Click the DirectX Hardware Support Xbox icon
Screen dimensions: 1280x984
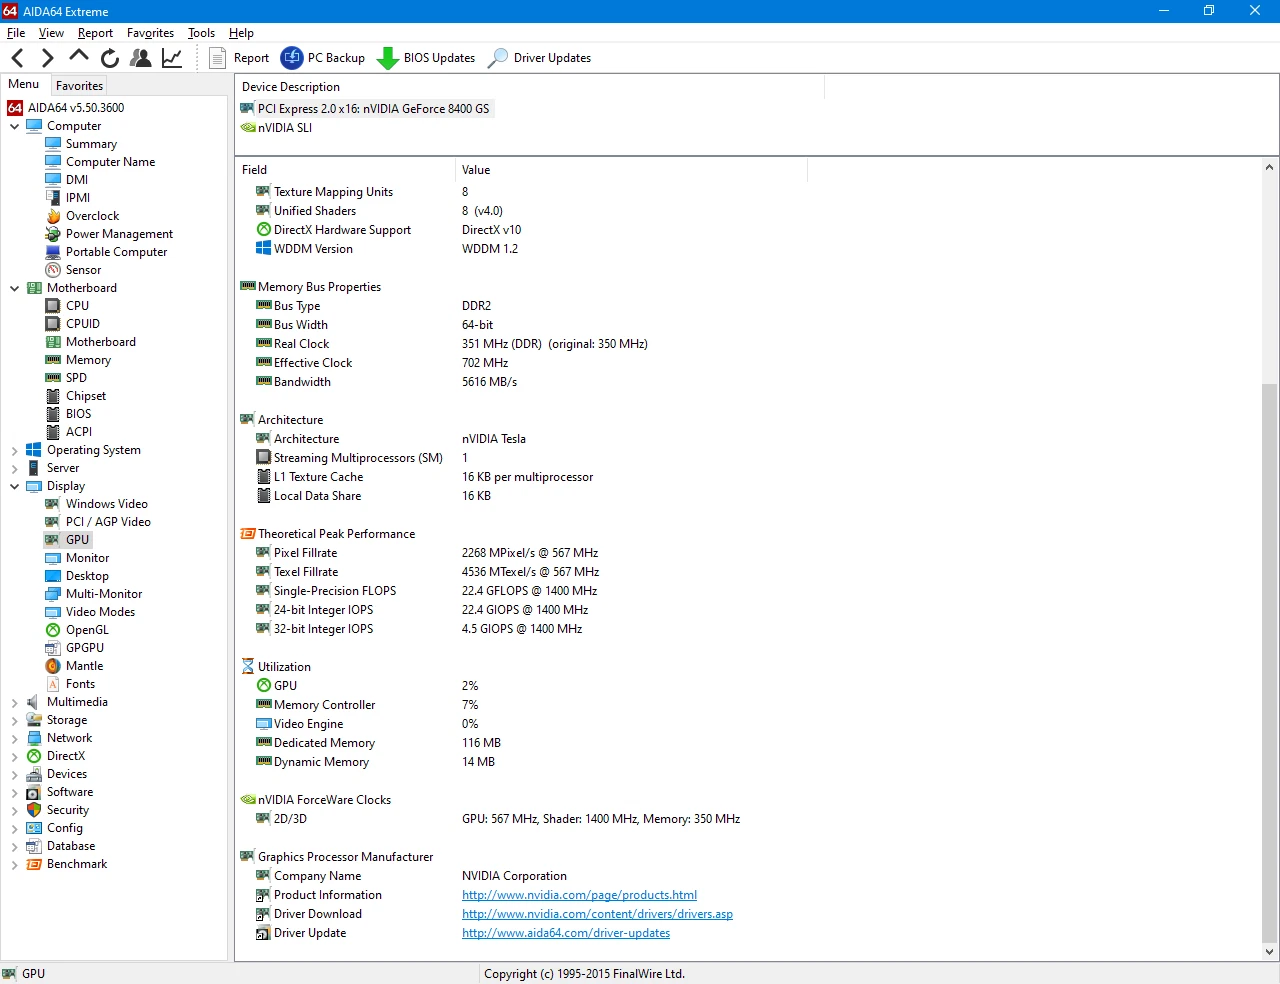tap(264, 230)
